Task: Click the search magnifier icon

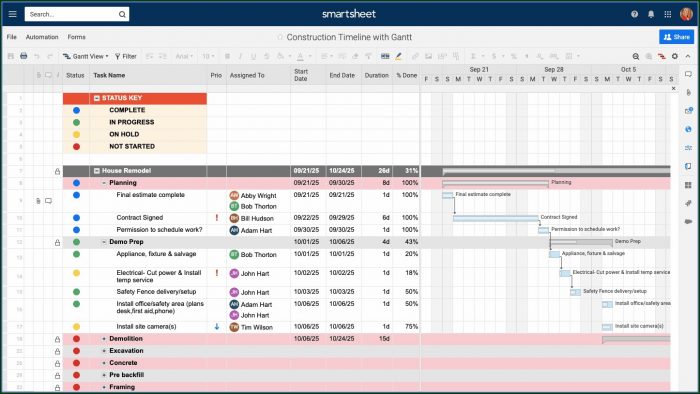Action: (x=122, y=14)
